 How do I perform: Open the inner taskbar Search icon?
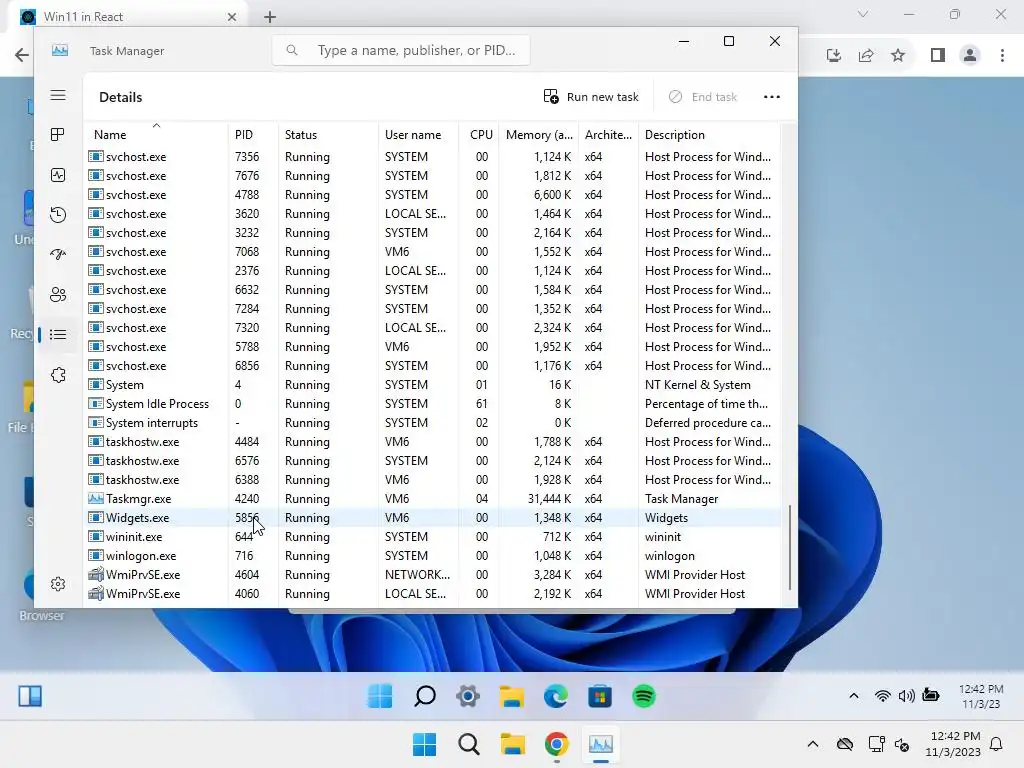[x=424, y=696]
